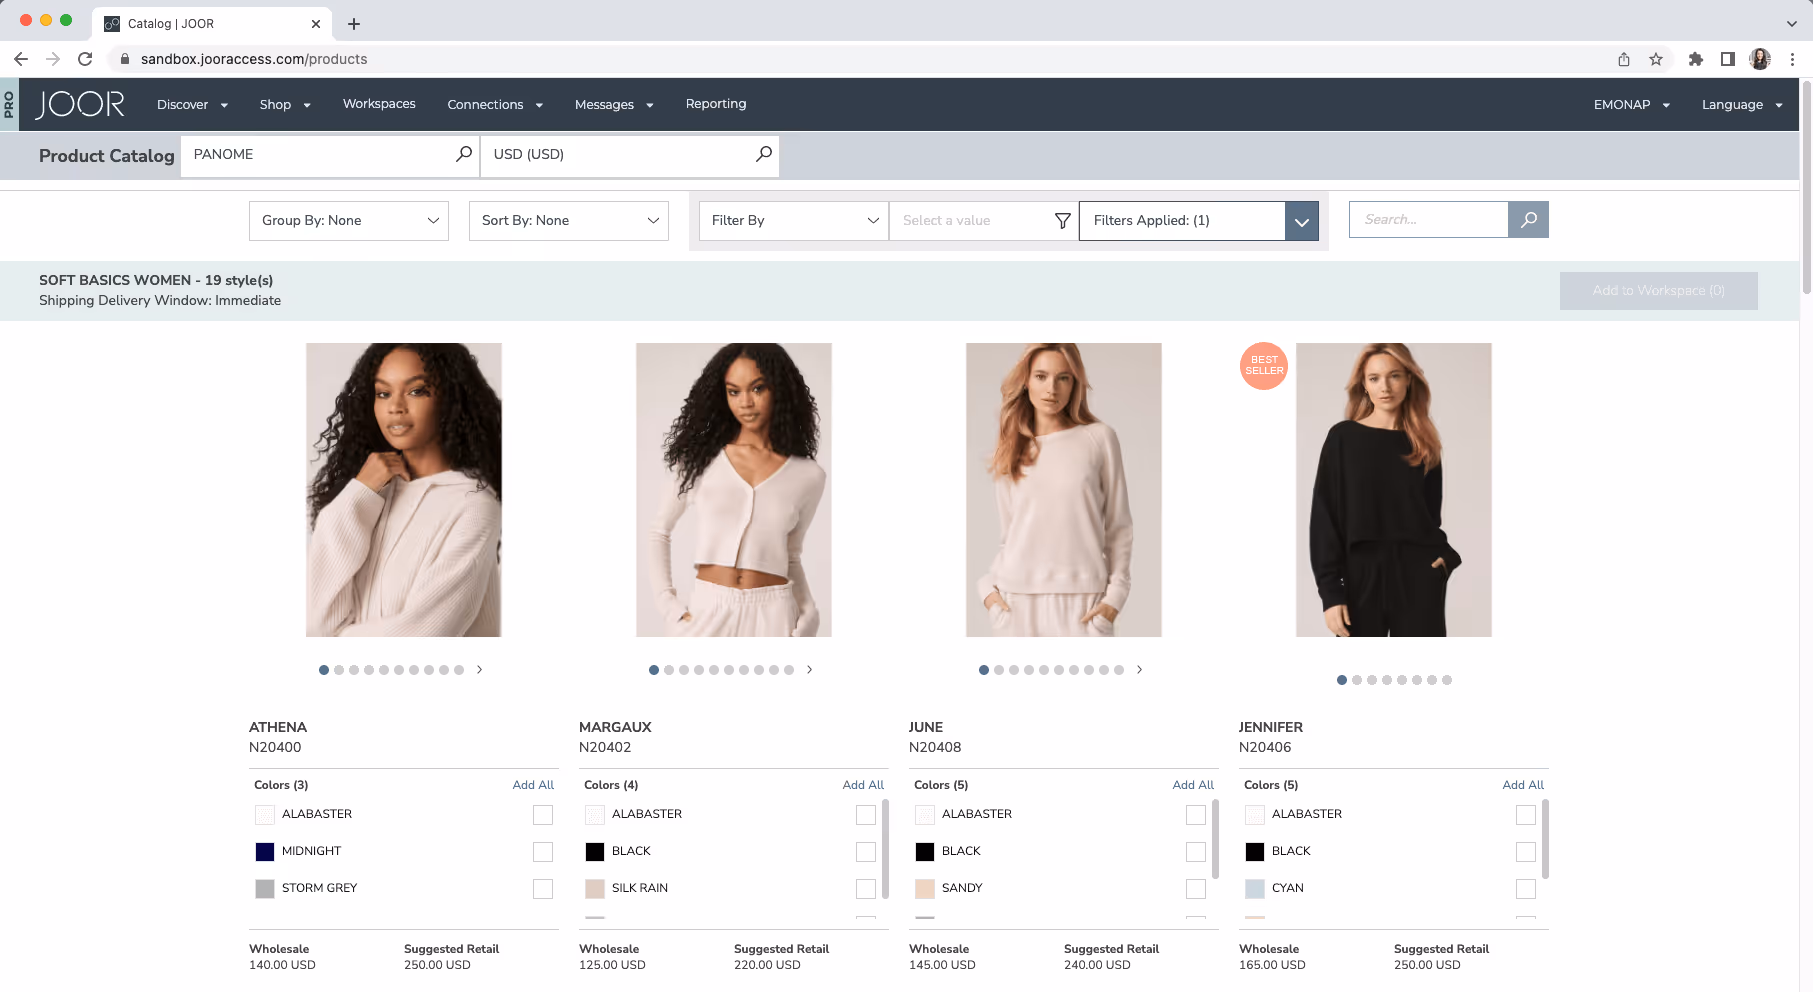Expand the browser tab search chevron
Viewport: 1813px width, 992px height.
(1791, 24)
